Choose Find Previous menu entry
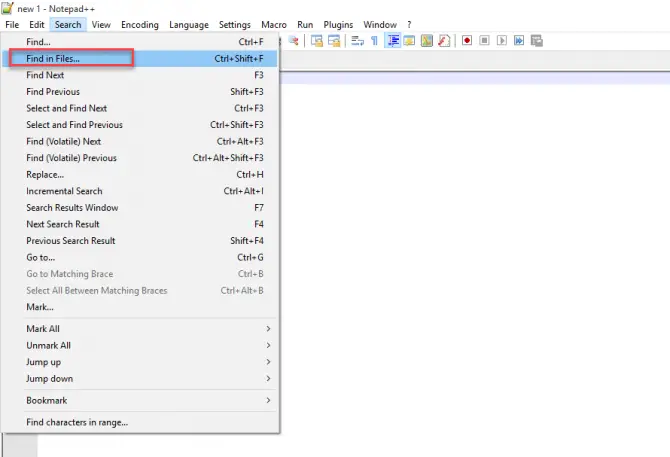This screenshot has height=457, width=670. pyautogui.click(x=140, y=92)
